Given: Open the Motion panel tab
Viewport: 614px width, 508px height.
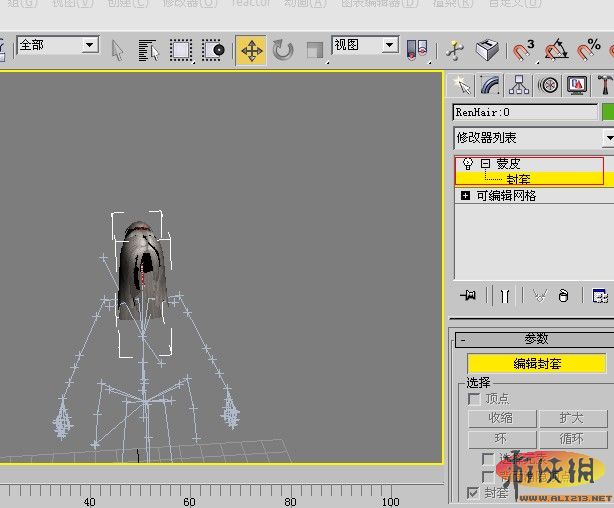Looking at the screenshot, I should click(x=547, y=85).
